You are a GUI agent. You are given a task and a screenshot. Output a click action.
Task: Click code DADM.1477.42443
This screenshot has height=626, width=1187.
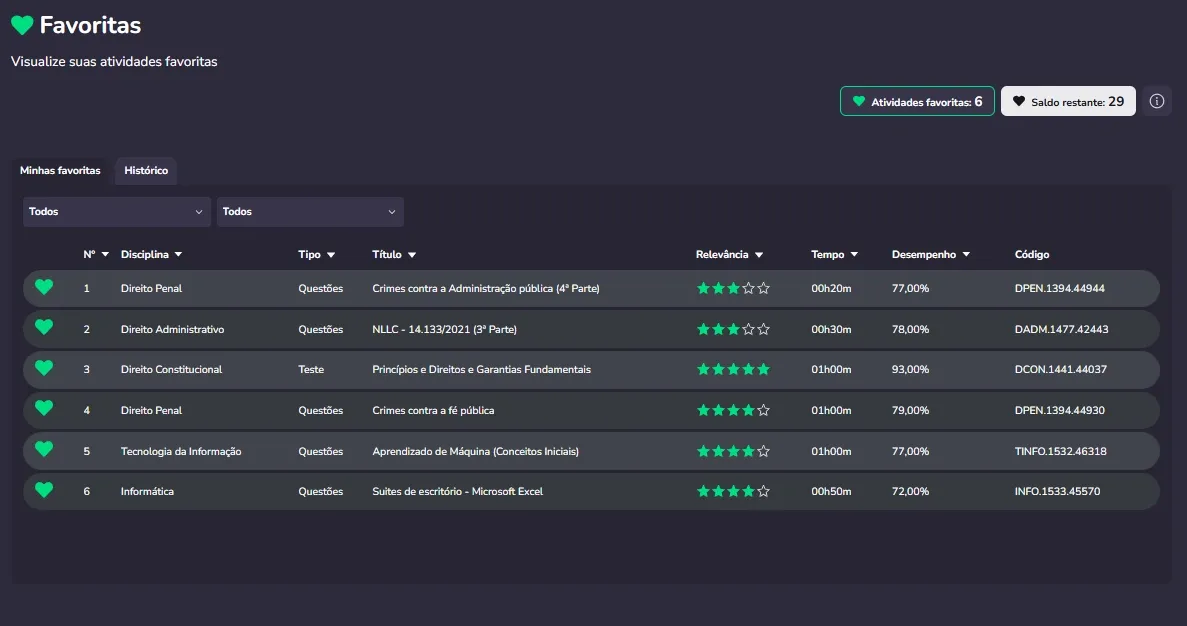click(x=1061, y=329)
